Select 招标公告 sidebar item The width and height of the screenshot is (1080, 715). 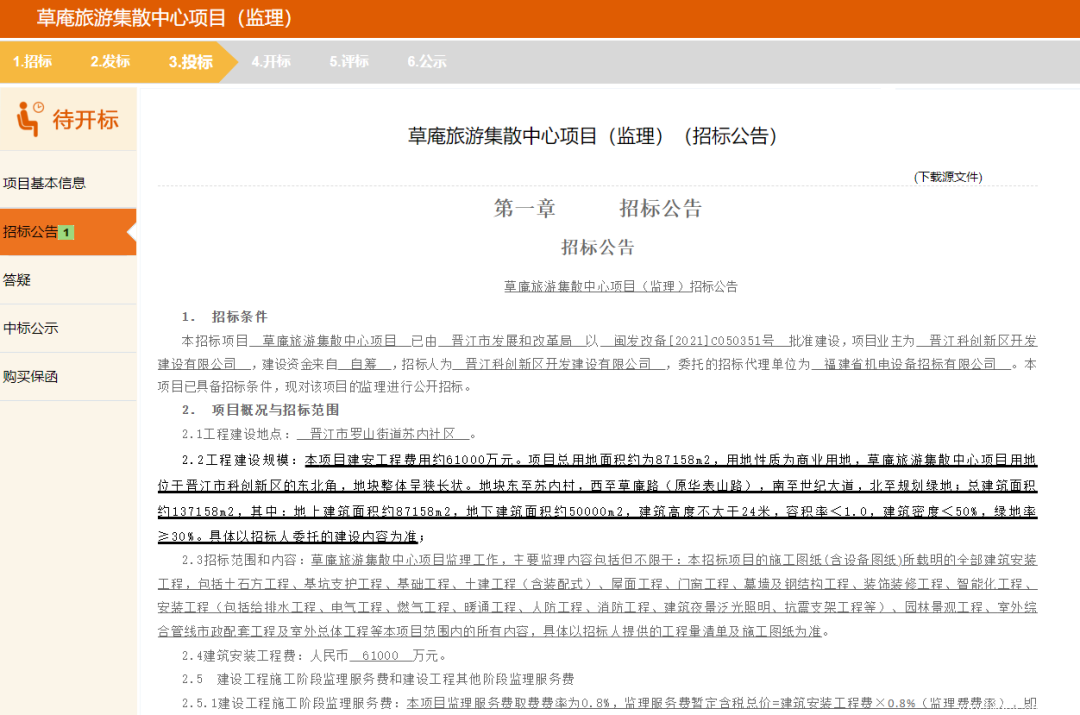click(x=68, y=232)
